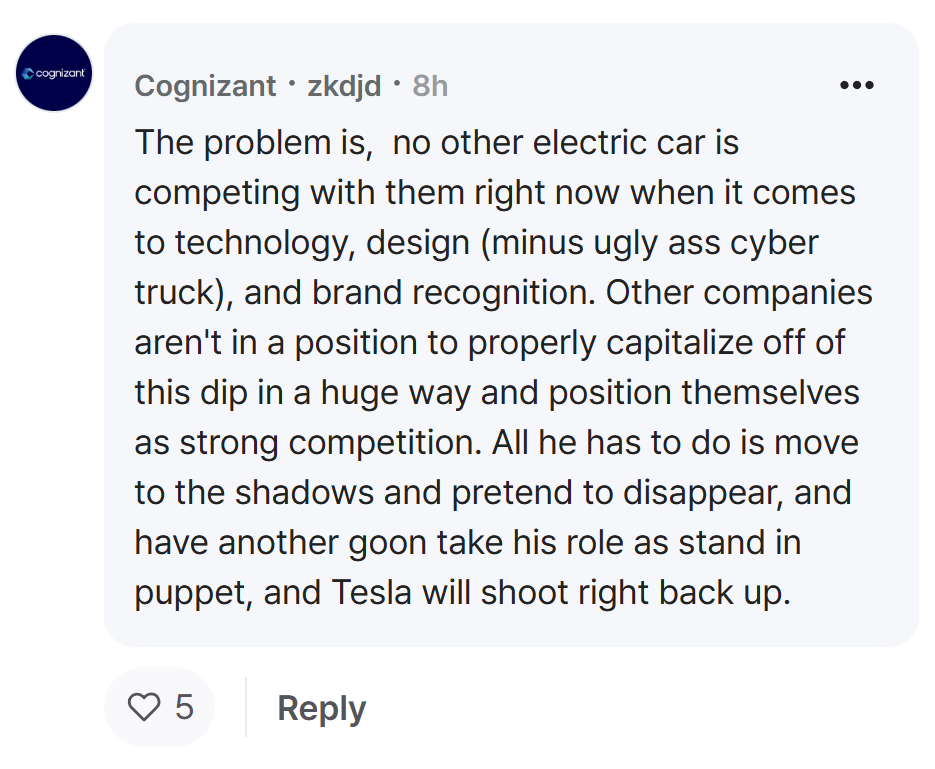Open the three-dot more options menu
Image resolution: width=935 pixels, height=769 pixels.
coord(856,85)
